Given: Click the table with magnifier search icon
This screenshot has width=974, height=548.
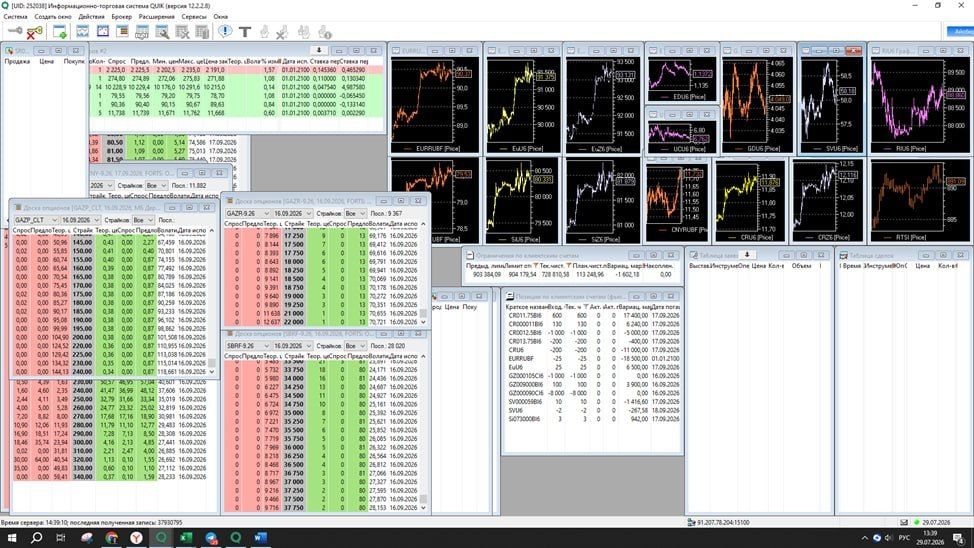Looking at the screenshot, I should [x=162, y=32].
